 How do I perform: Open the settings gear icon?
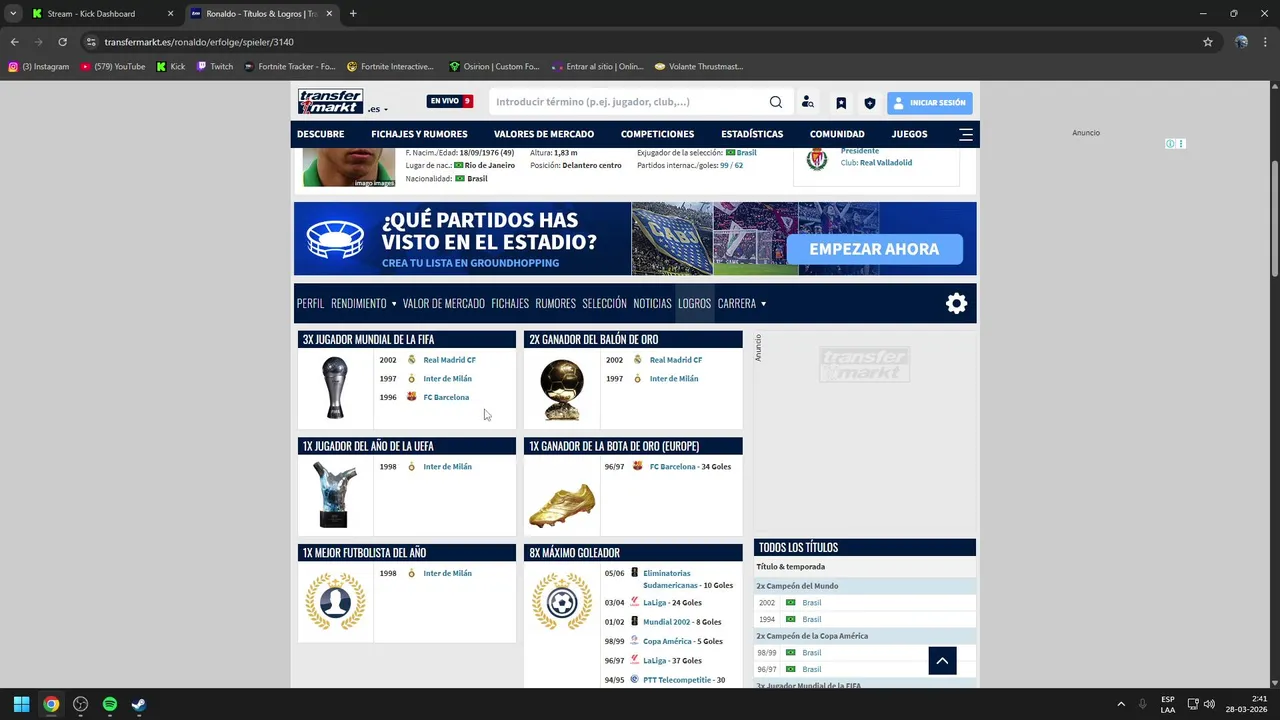[957, 304]
